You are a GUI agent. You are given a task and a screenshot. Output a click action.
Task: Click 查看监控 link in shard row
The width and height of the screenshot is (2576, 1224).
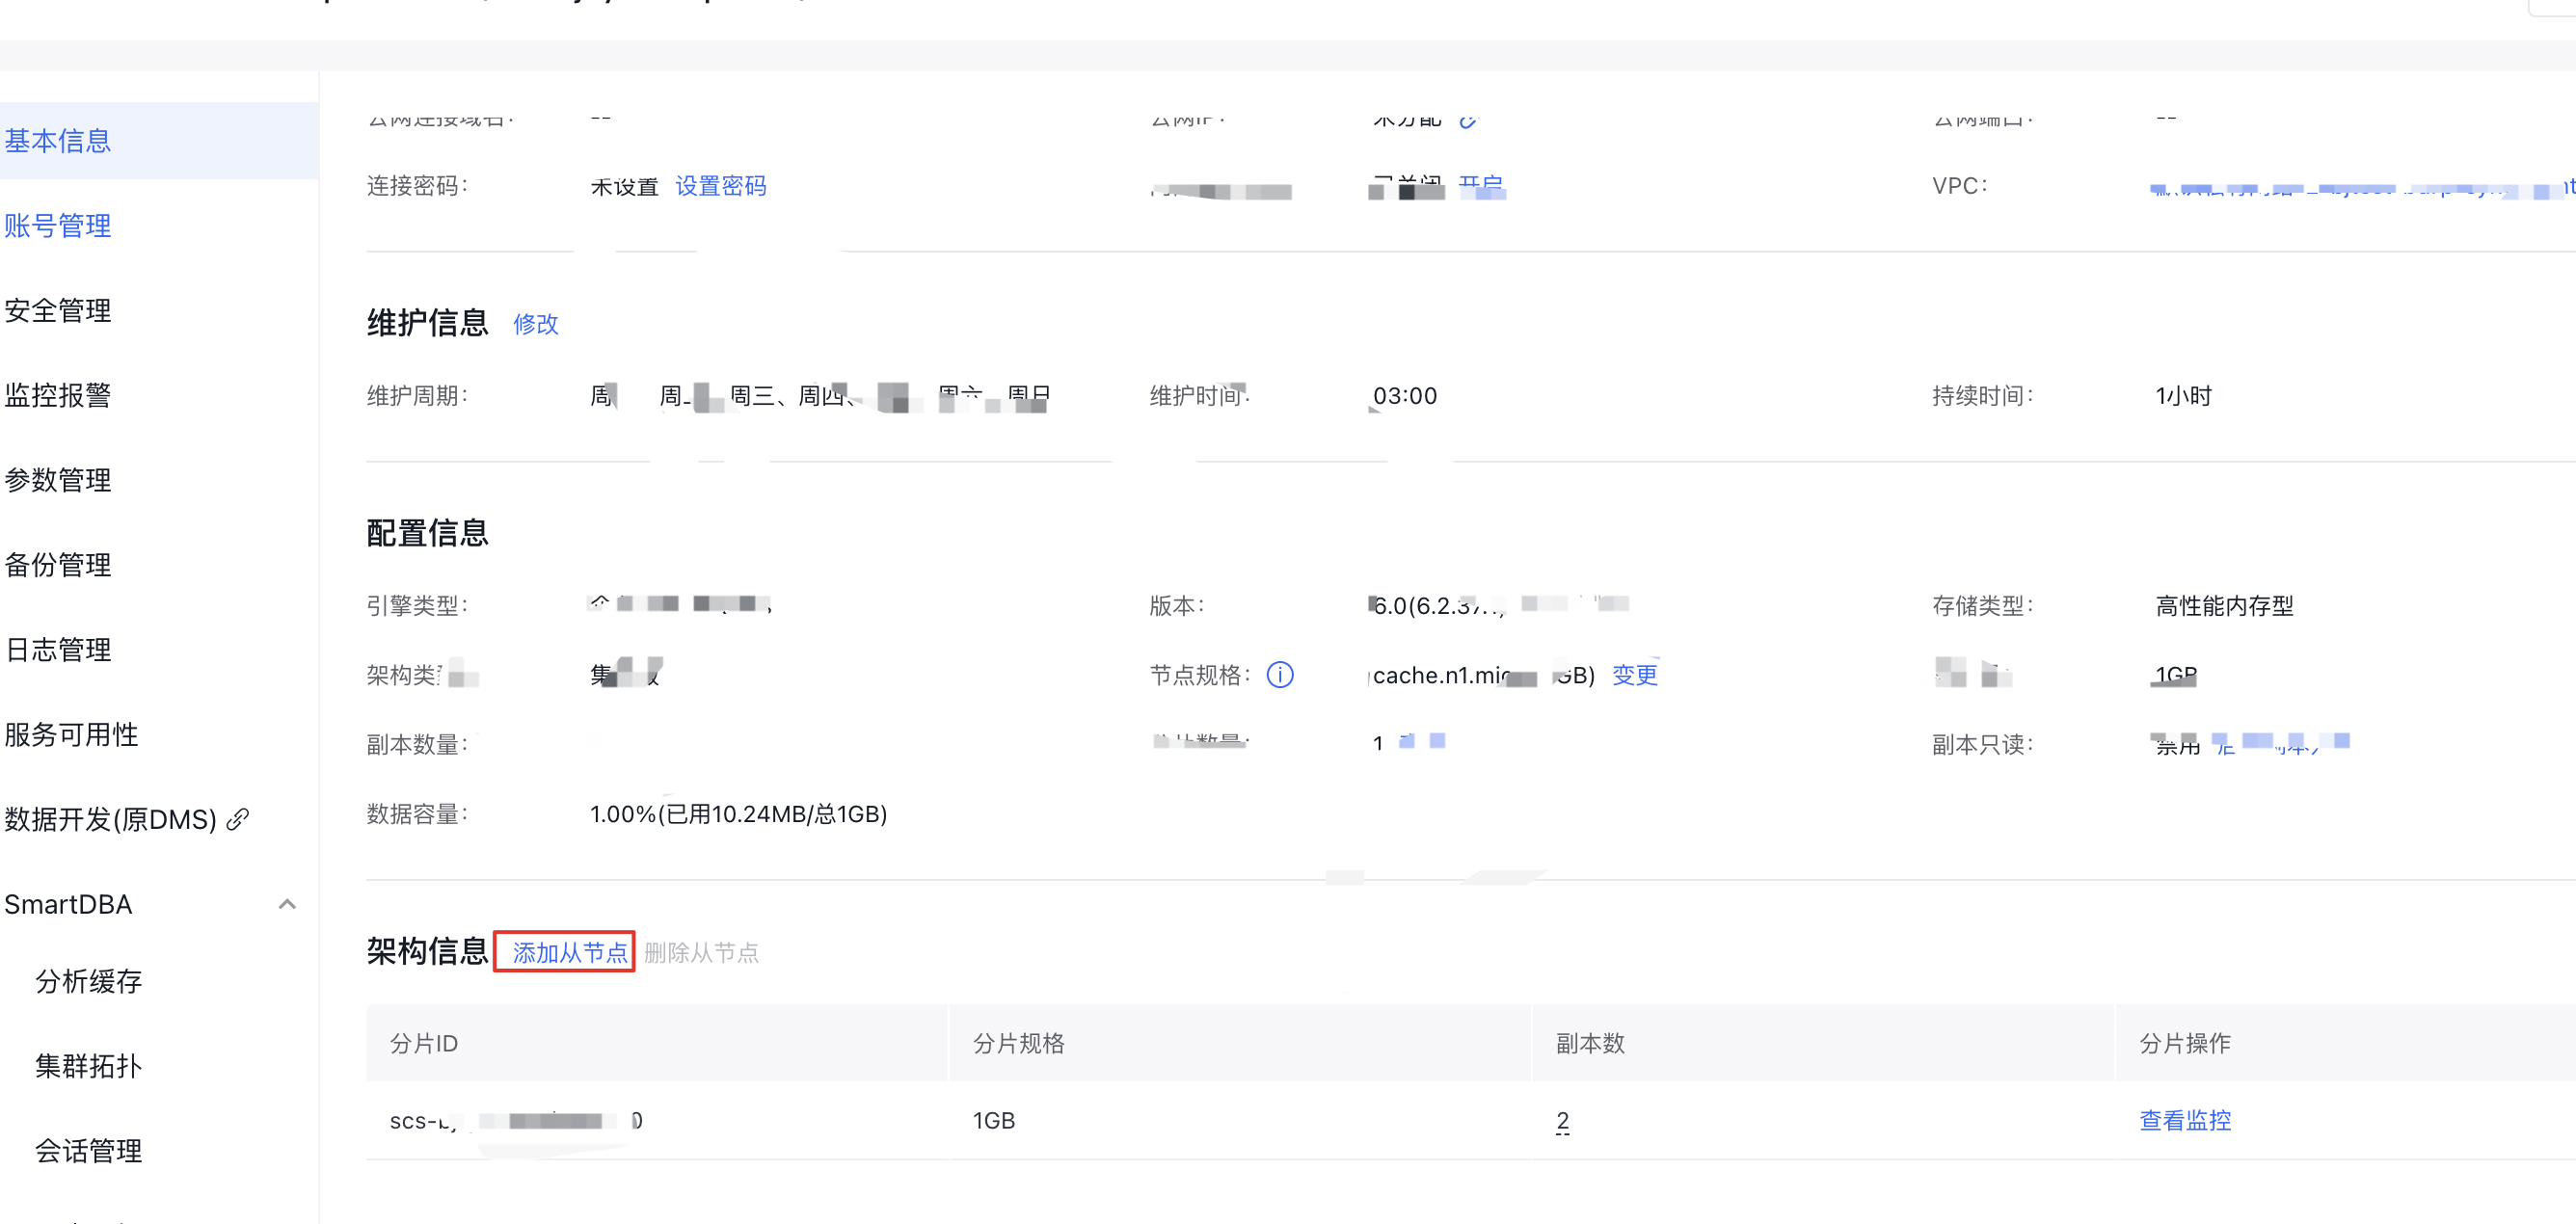coord(2185,1121)
